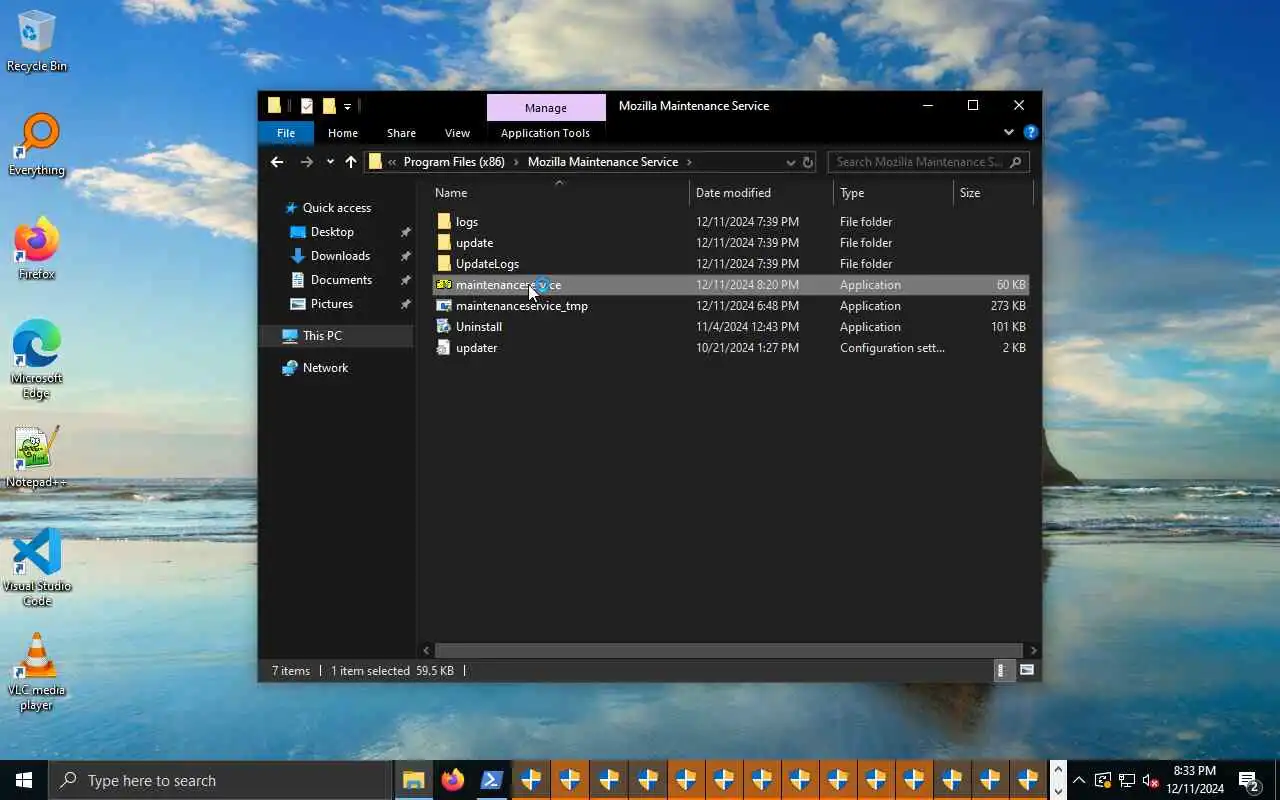This screenshot has width=1280, height=800.
Task: Click the breadcrumb arrow after Mozilla Maintenance Service
Action: 689,162
